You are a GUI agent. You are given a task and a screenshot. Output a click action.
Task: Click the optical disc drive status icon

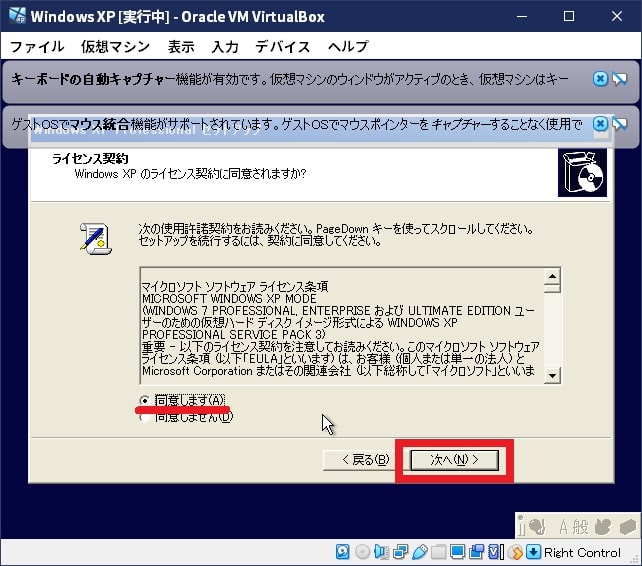click(x=362, y=552)
